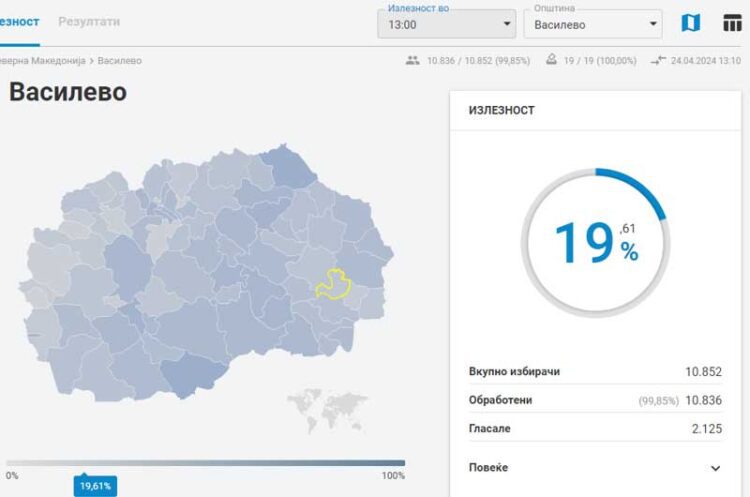The height and width of the screenshot is (497, 750).
Task: Click the voters people icon
Action: tap(412, 60)
